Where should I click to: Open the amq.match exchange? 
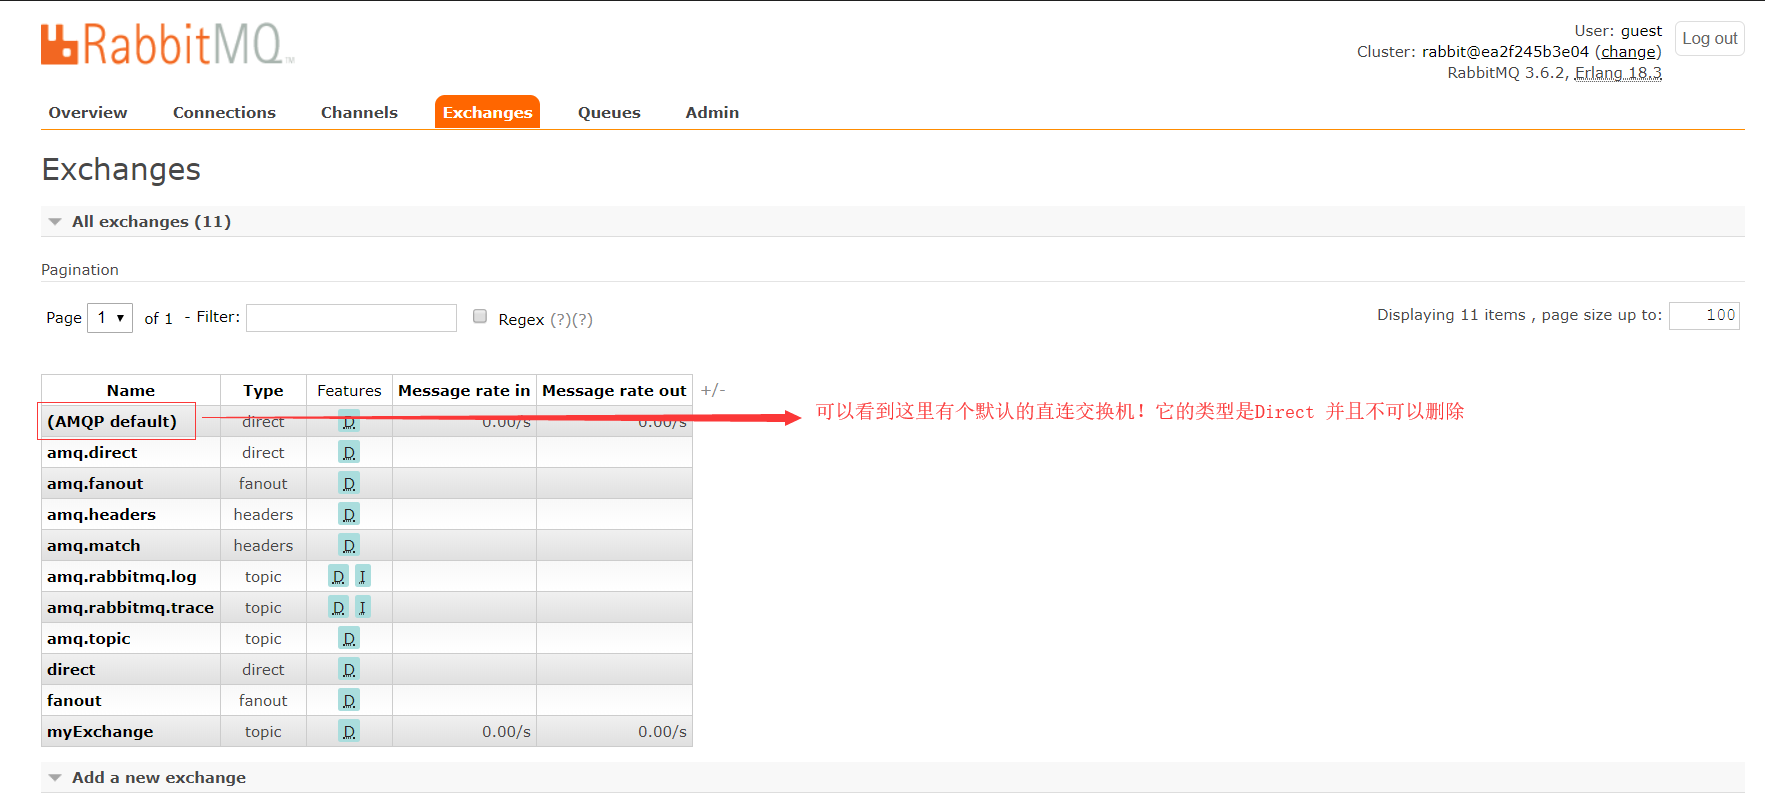[94, 546]
